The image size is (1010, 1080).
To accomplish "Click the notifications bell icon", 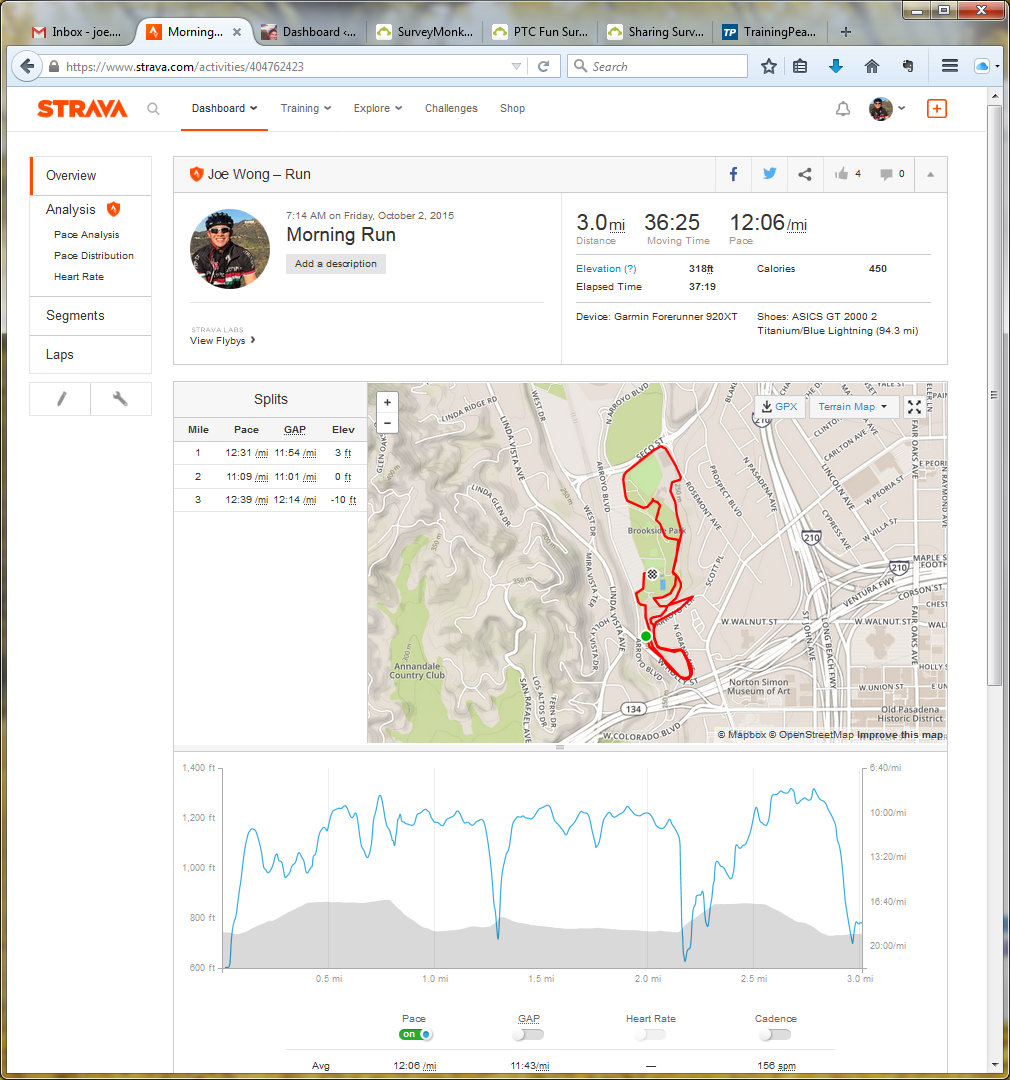I will [842, 109].
